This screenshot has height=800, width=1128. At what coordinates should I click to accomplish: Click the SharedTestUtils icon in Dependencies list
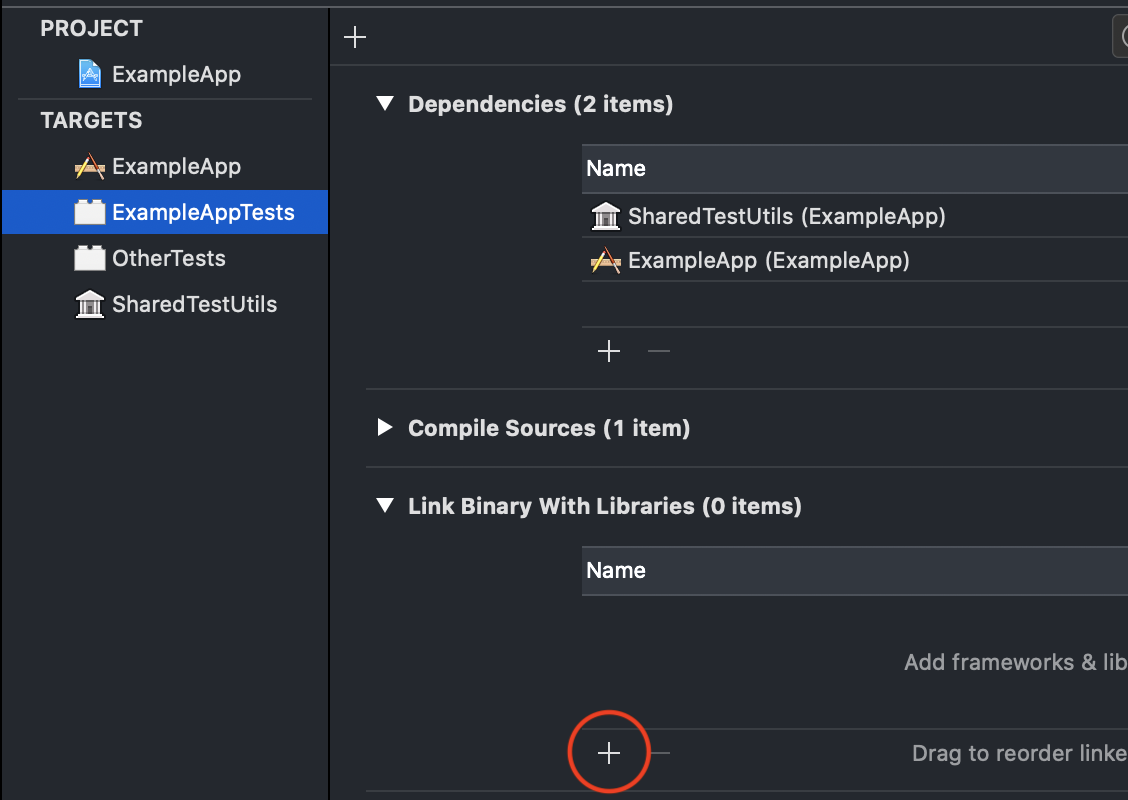pos(606,216)
